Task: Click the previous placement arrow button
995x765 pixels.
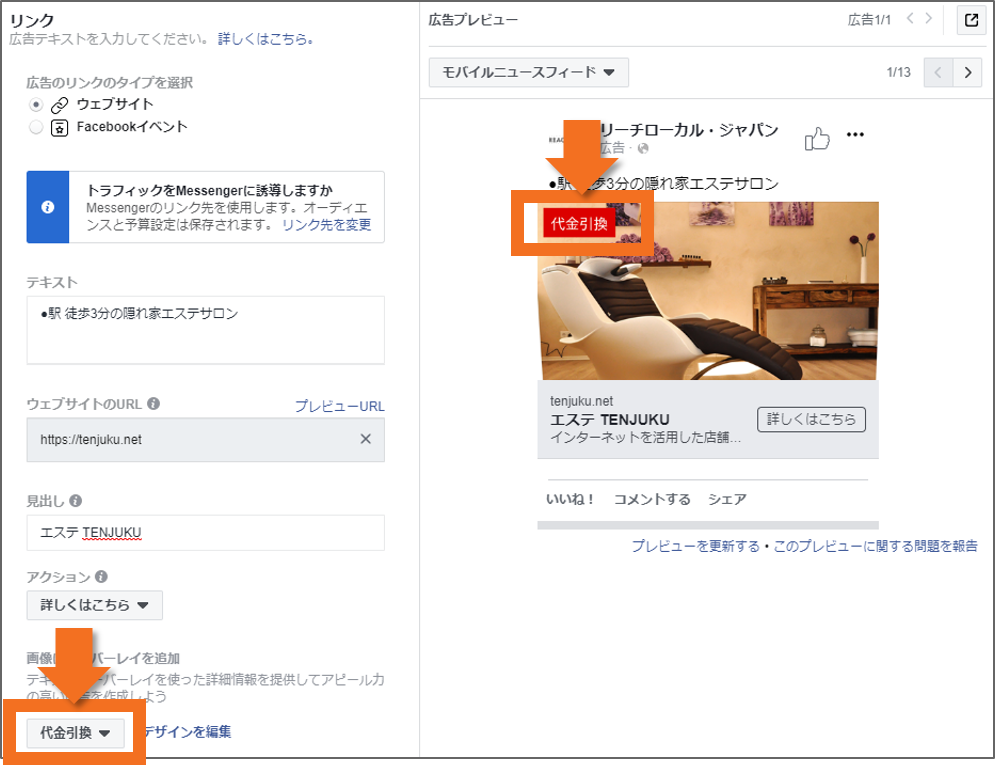Action: pos(938,72)
